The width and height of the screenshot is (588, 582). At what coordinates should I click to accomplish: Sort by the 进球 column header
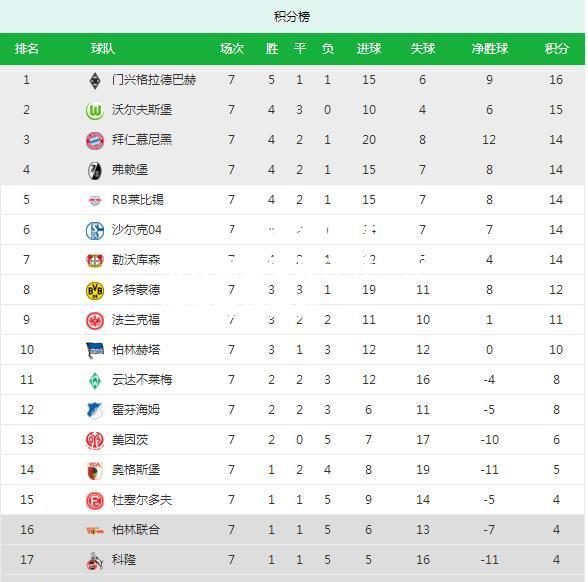pos(369,48)
